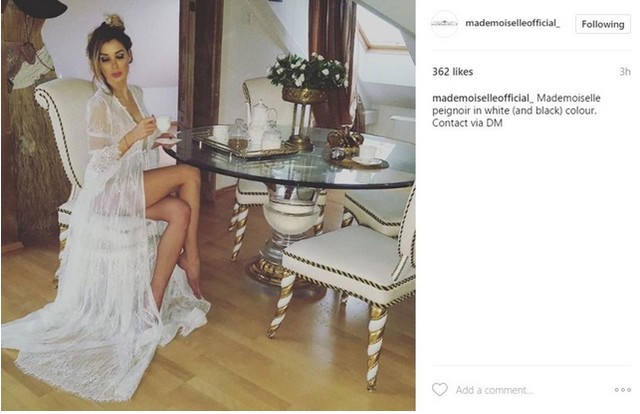Click the Contact via DM caption line

467,123
